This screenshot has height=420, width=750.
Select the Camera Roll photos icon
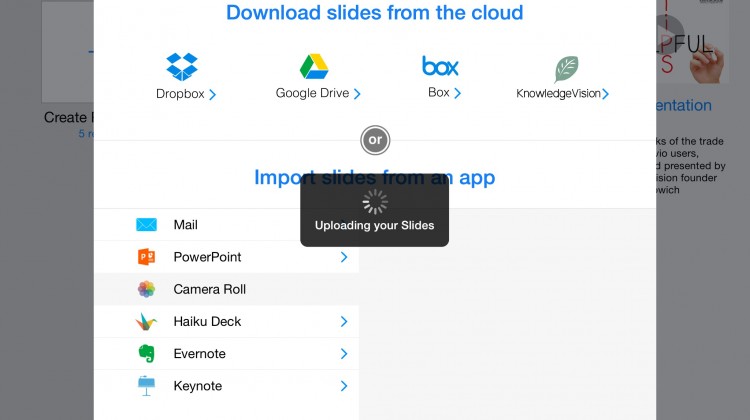[146, 289]
